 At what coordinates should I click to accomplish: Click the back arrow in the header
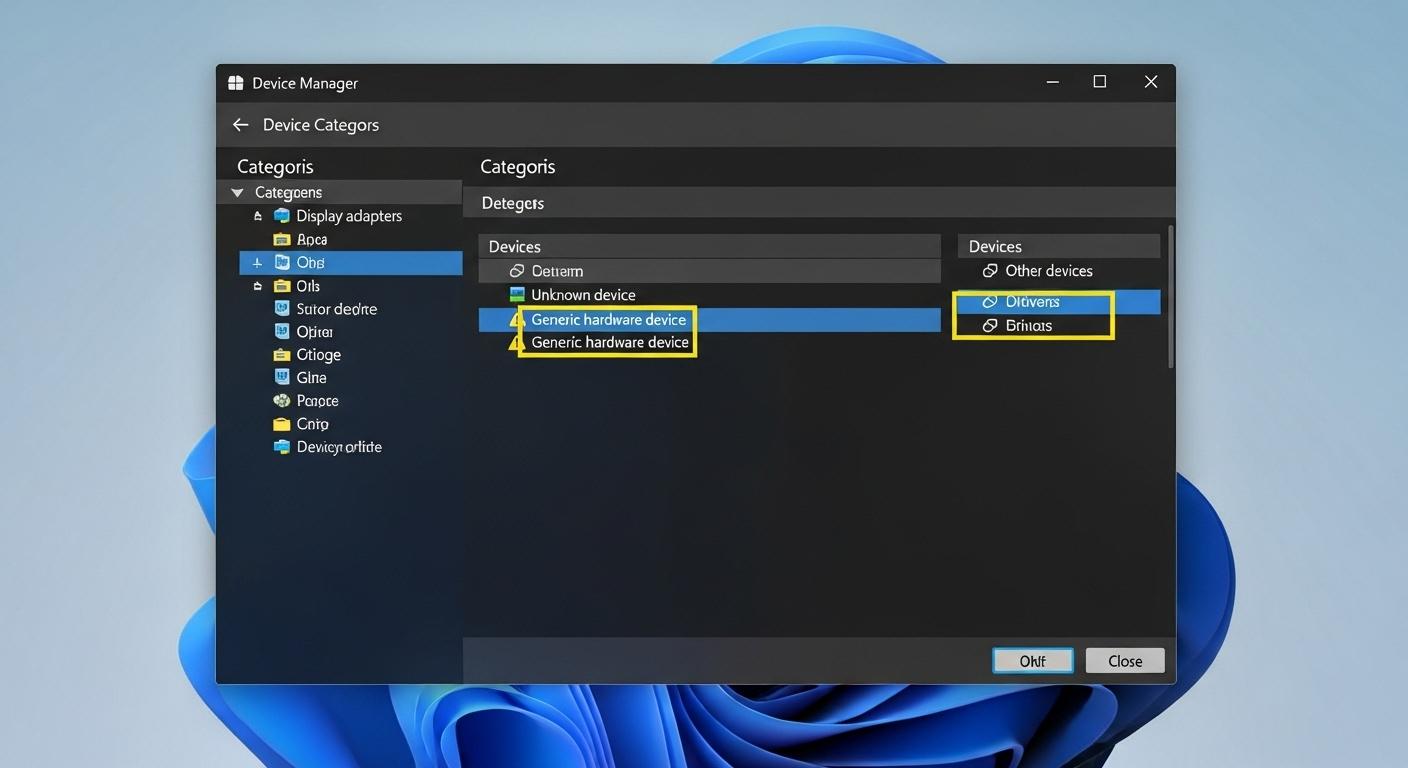pyautogui.click(x=240, y=124)
